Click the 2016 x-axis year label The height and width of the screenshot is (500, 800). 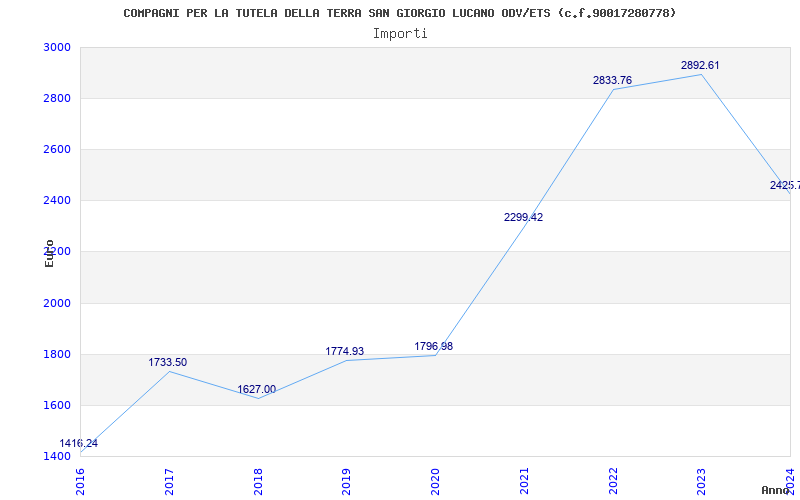coord(81,482)
